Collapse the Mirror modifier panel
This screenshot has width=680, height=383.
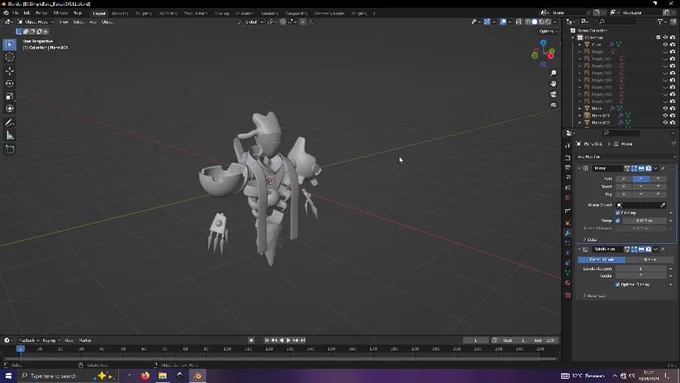(x=579, y=168)
